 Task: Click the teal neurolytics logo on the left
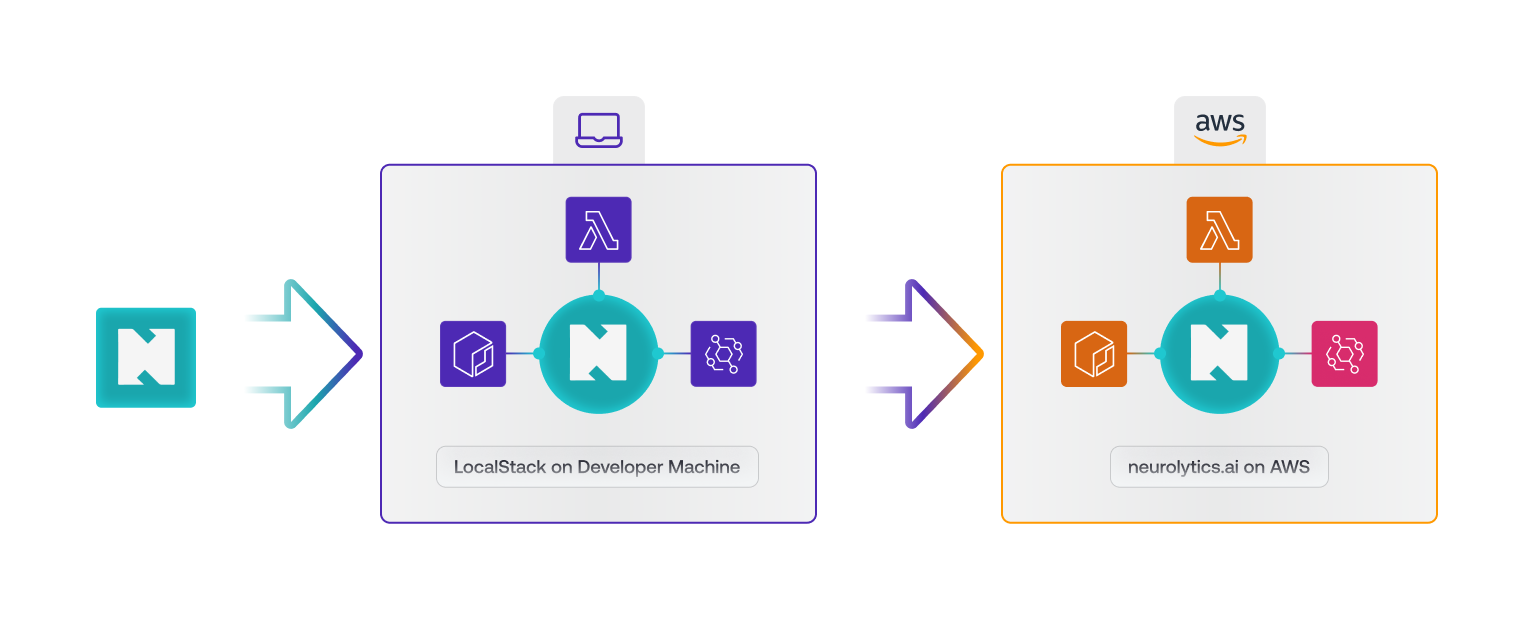coord(145,357)
